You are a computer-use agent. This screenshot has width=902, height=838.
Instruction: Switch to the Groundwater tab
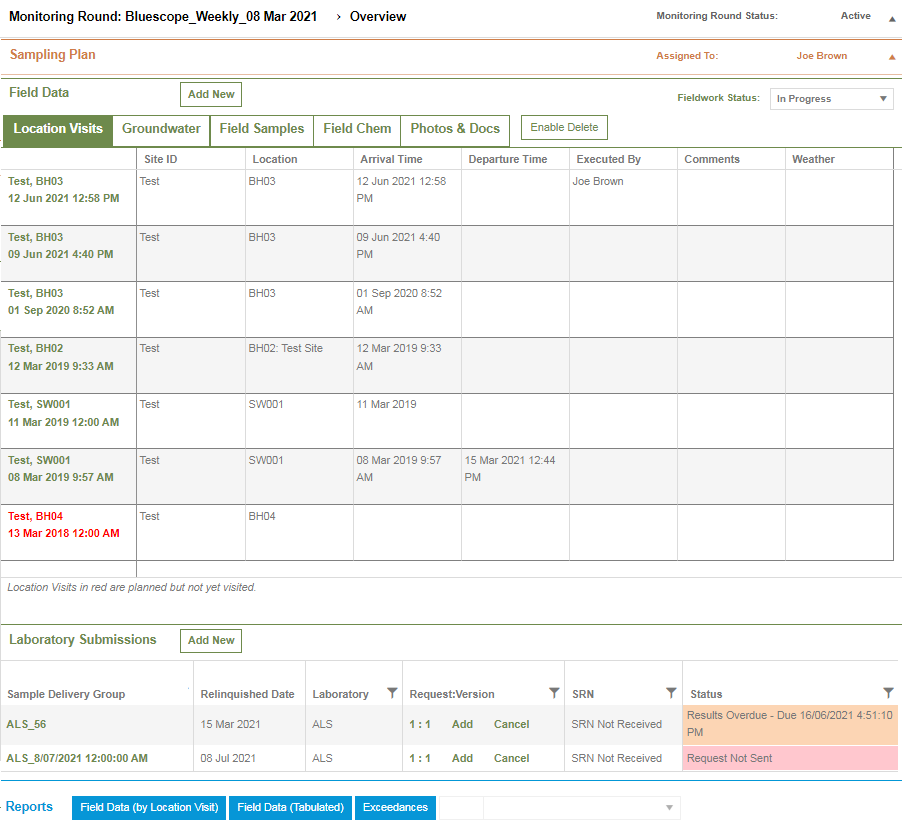[x=160, y=129]
